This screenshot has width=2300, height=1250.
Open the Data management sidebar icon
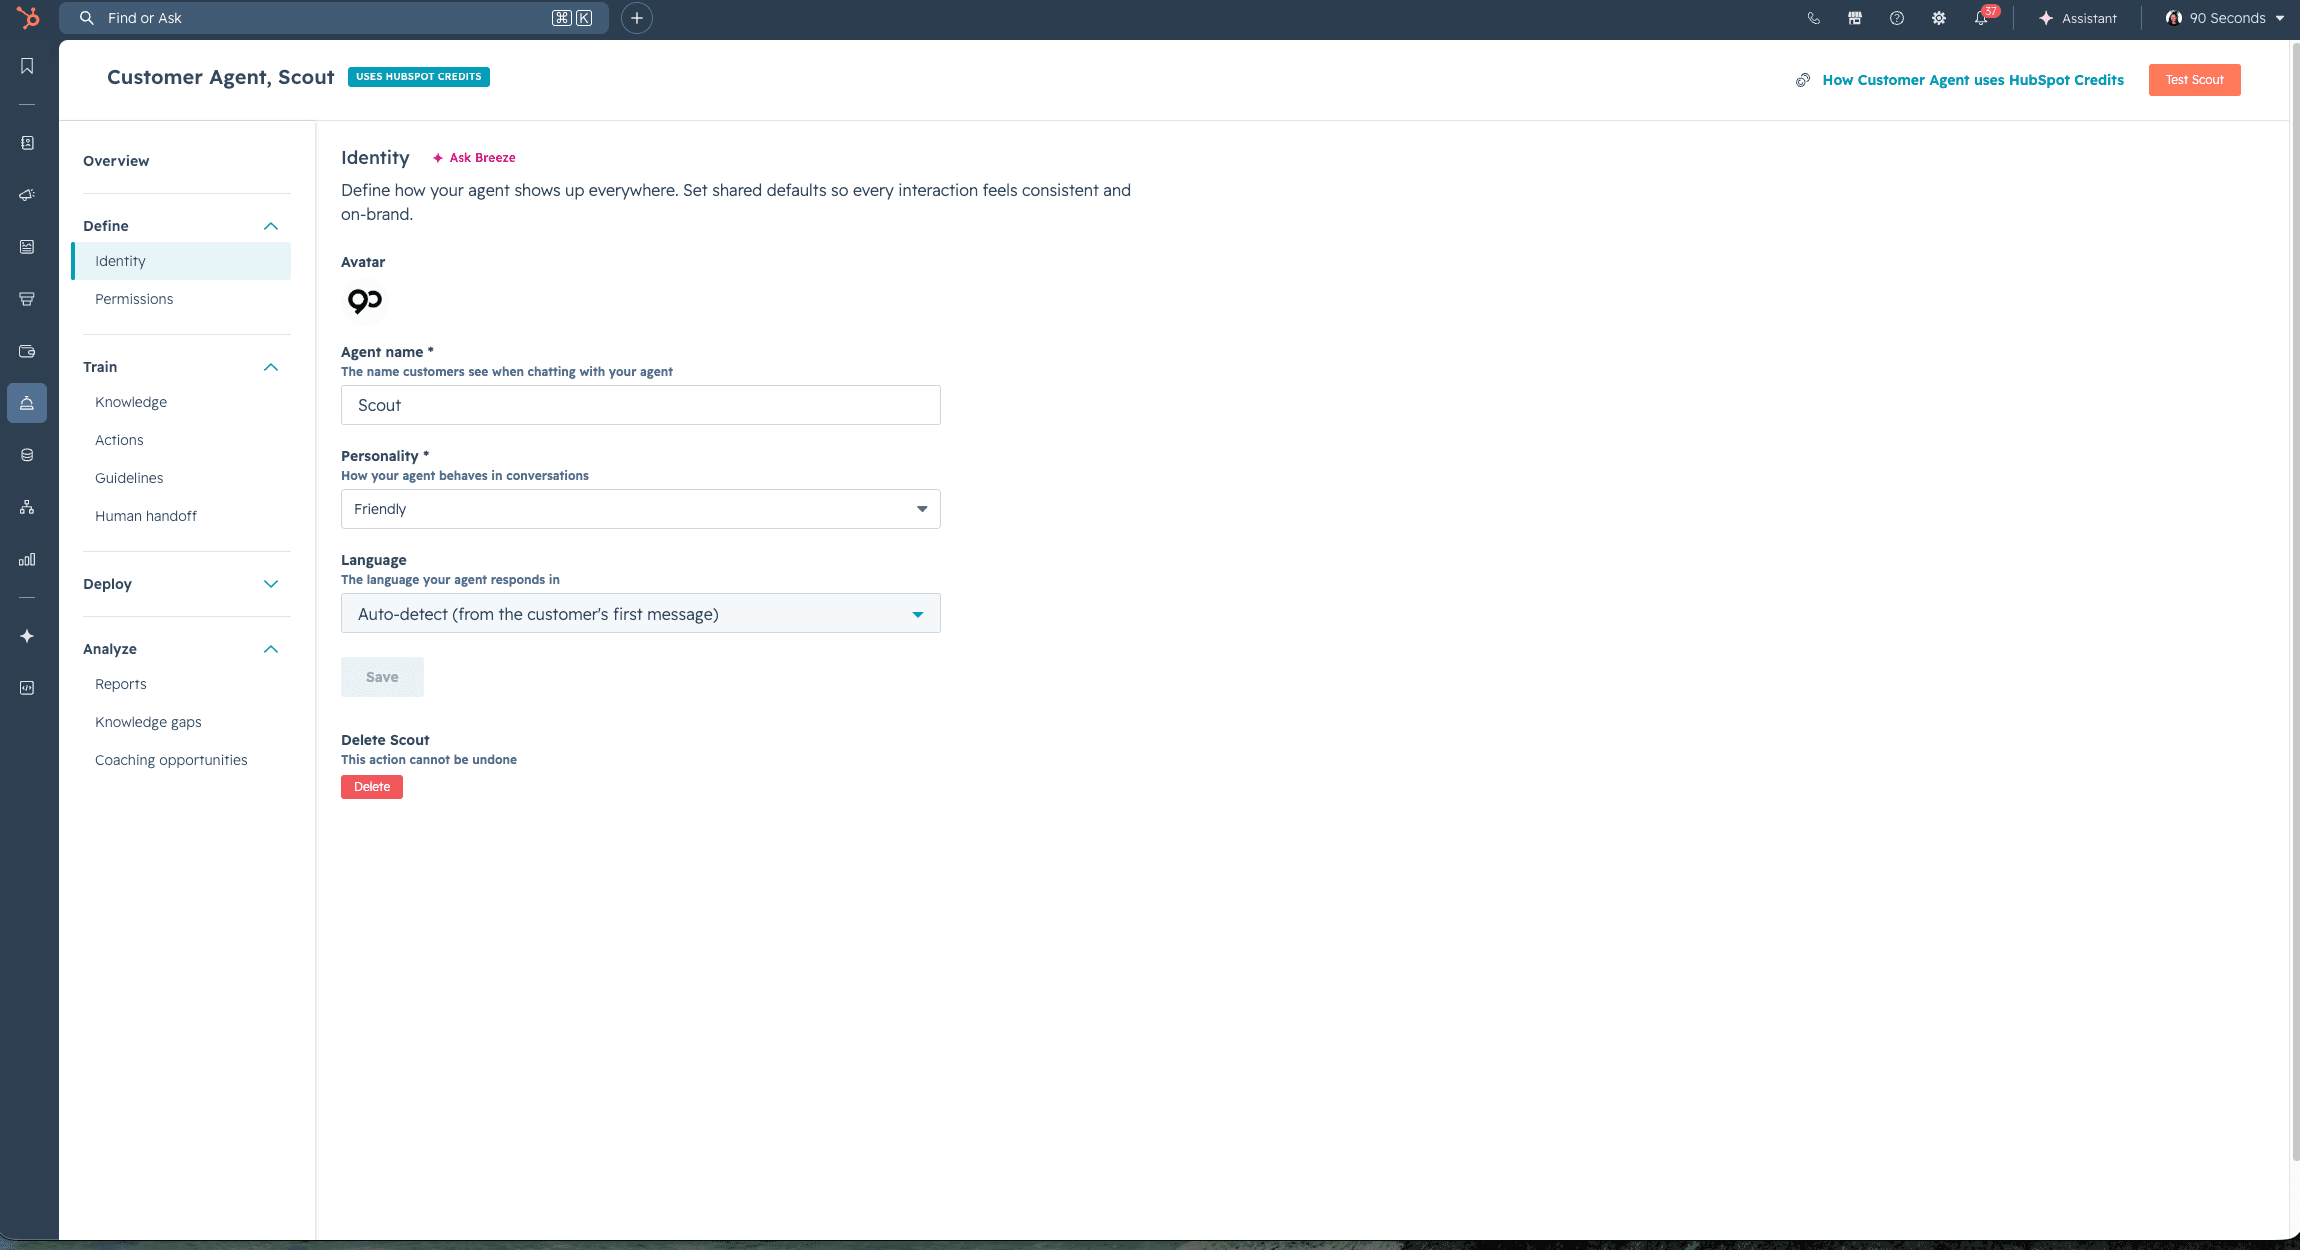(27, 455)
